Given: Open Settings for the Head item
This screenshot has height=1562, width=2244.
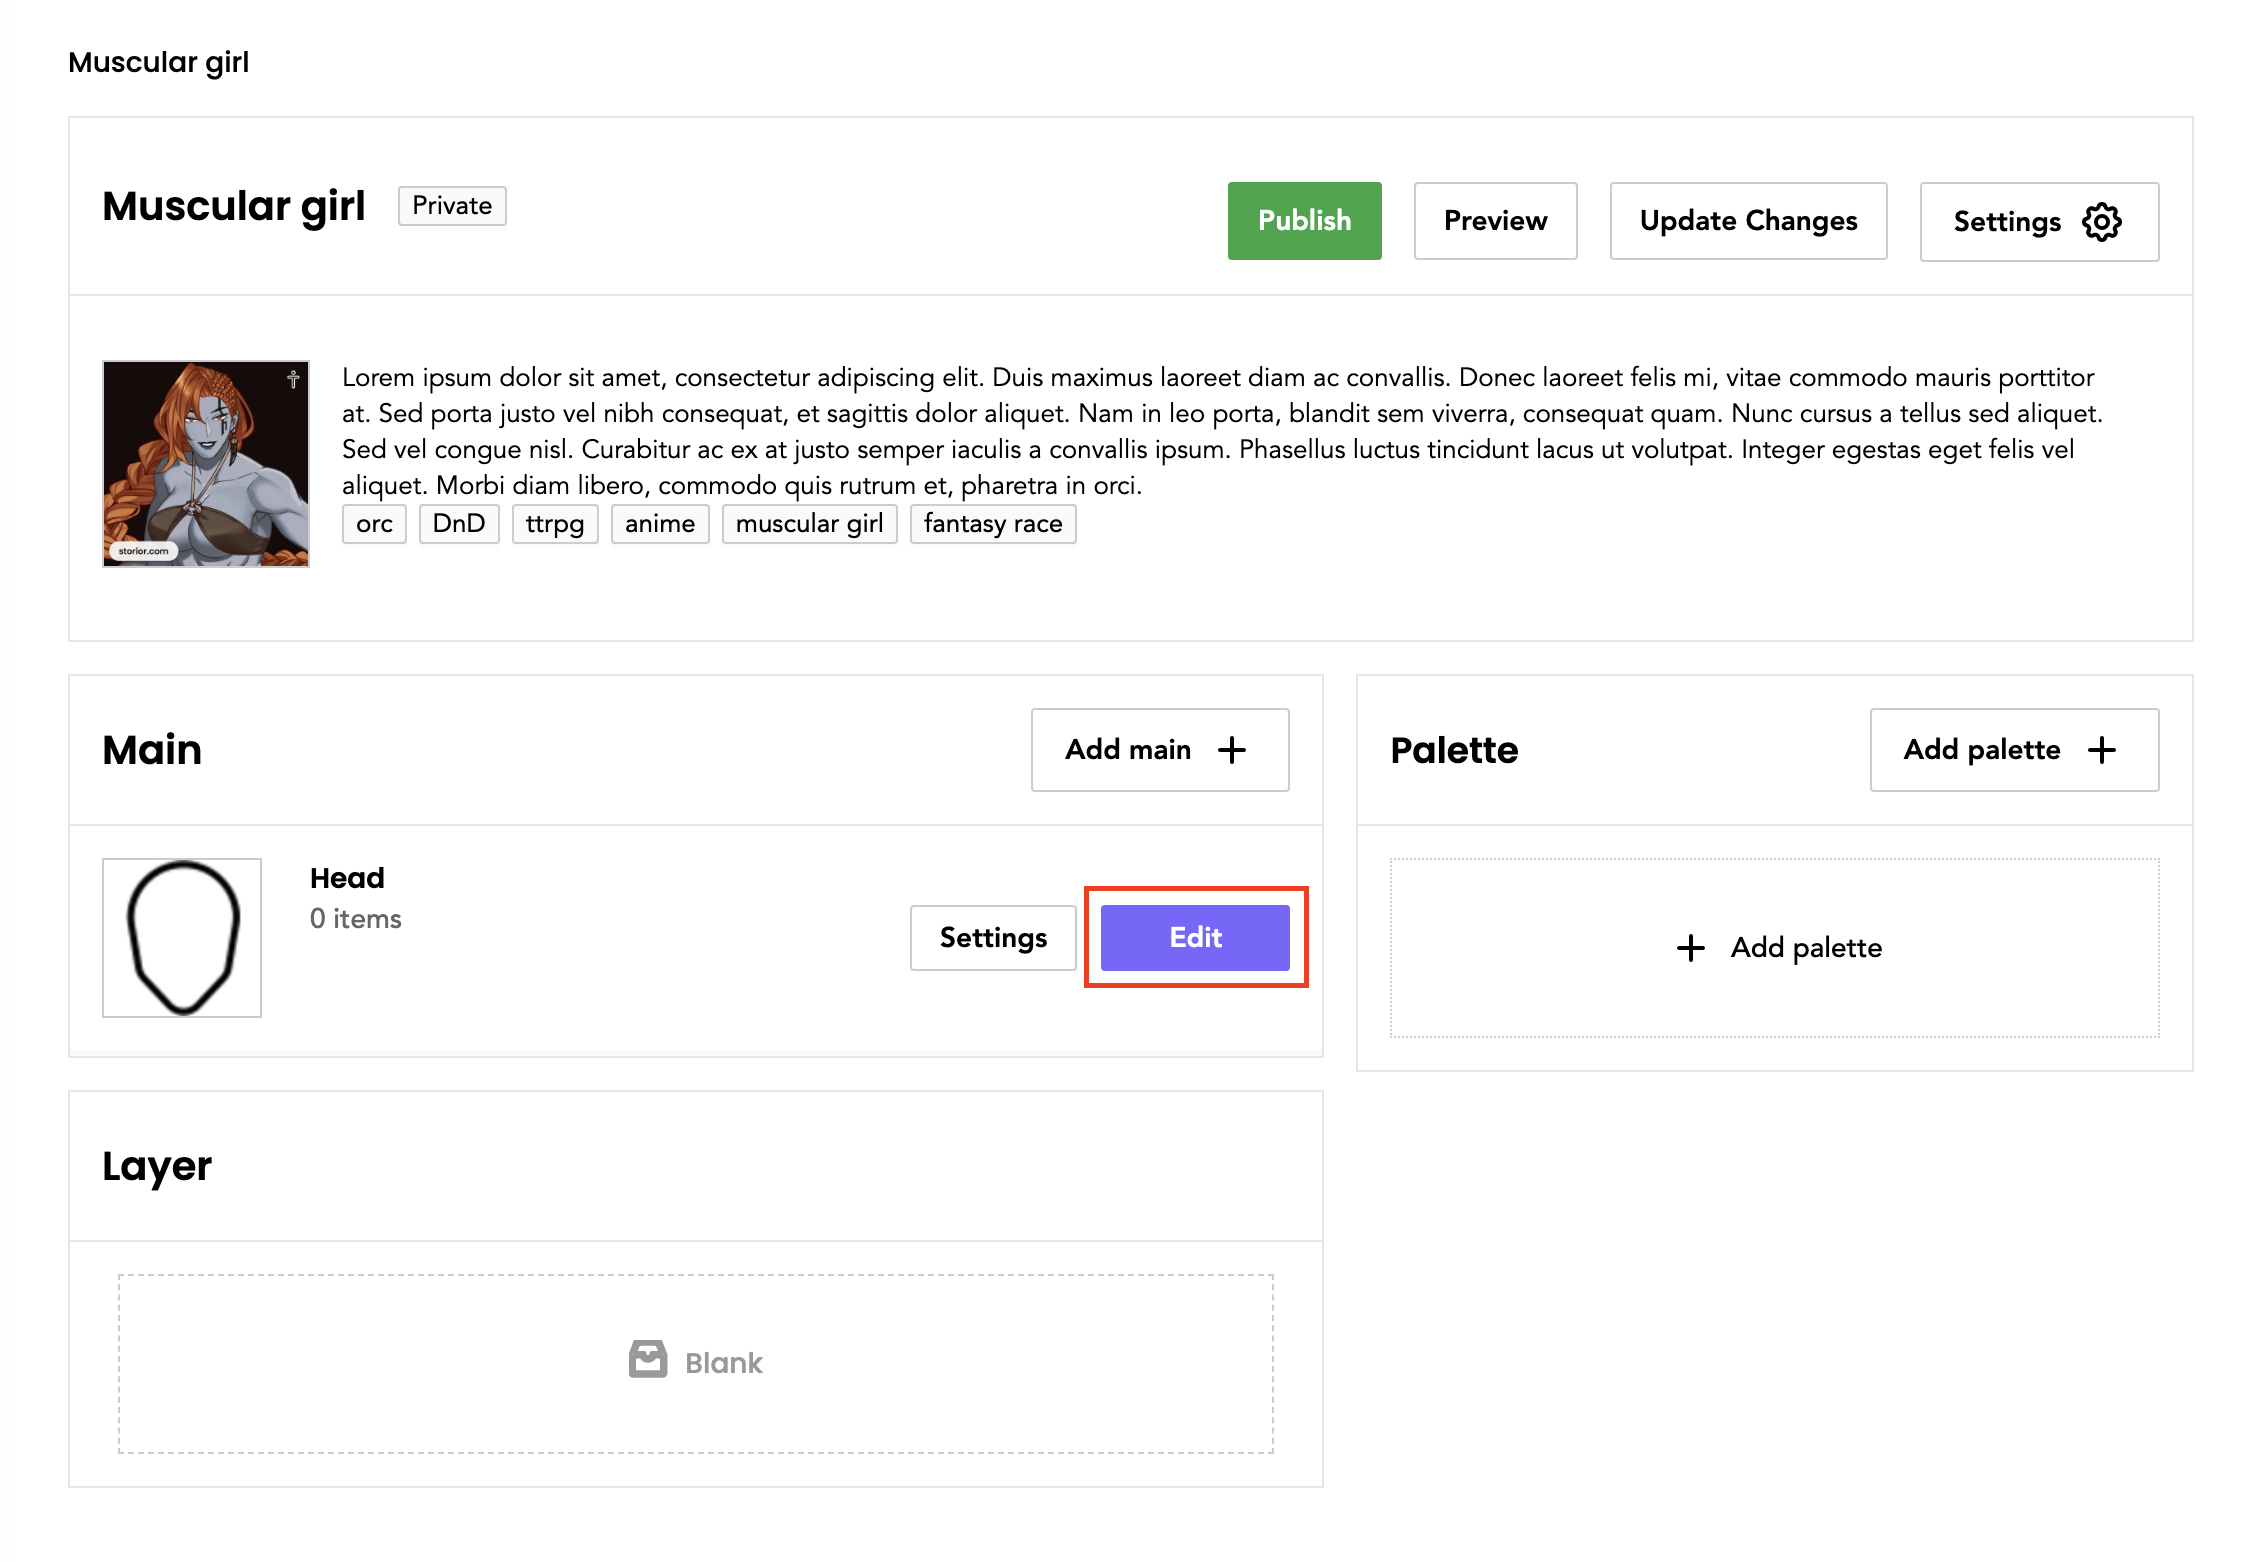Looking at the screenshot, I should (x=993, y=938).
